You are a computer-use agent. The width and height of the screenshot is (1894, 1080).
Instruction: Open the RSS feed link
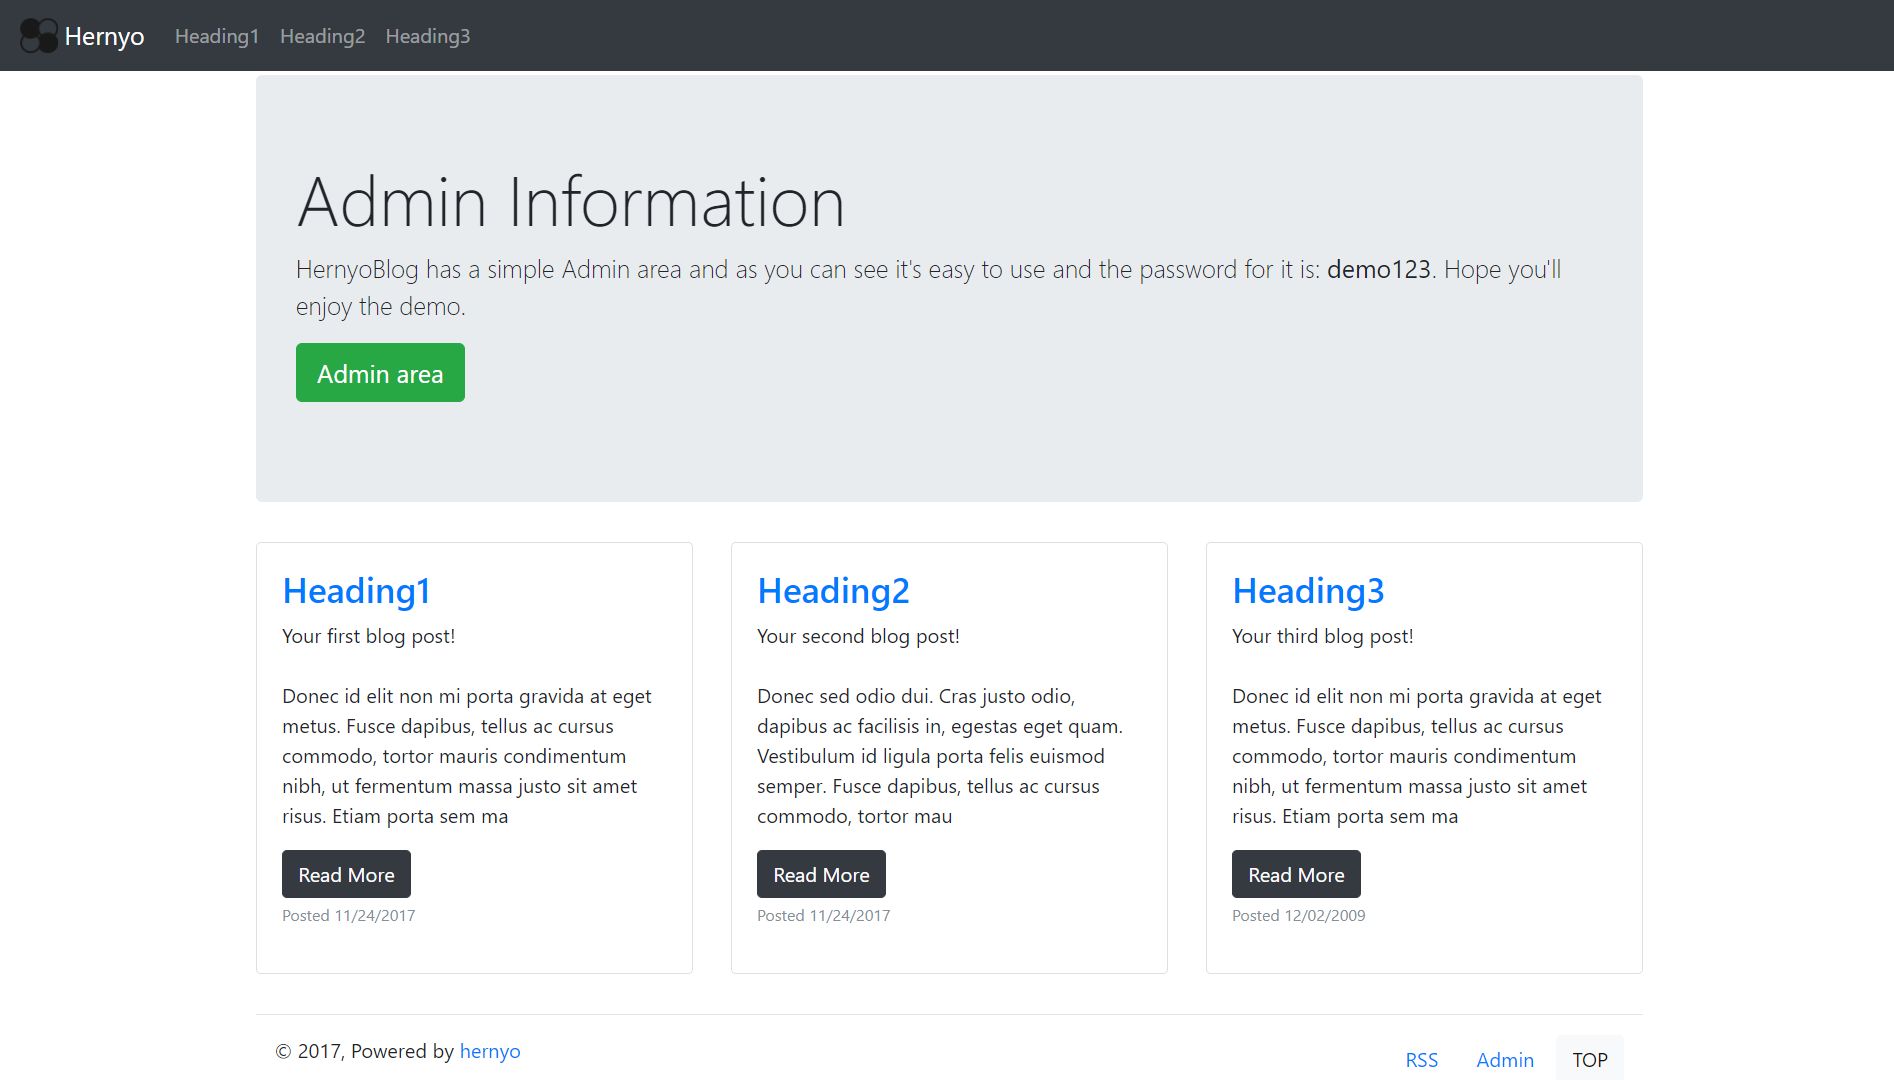tap(1421, 1060)
